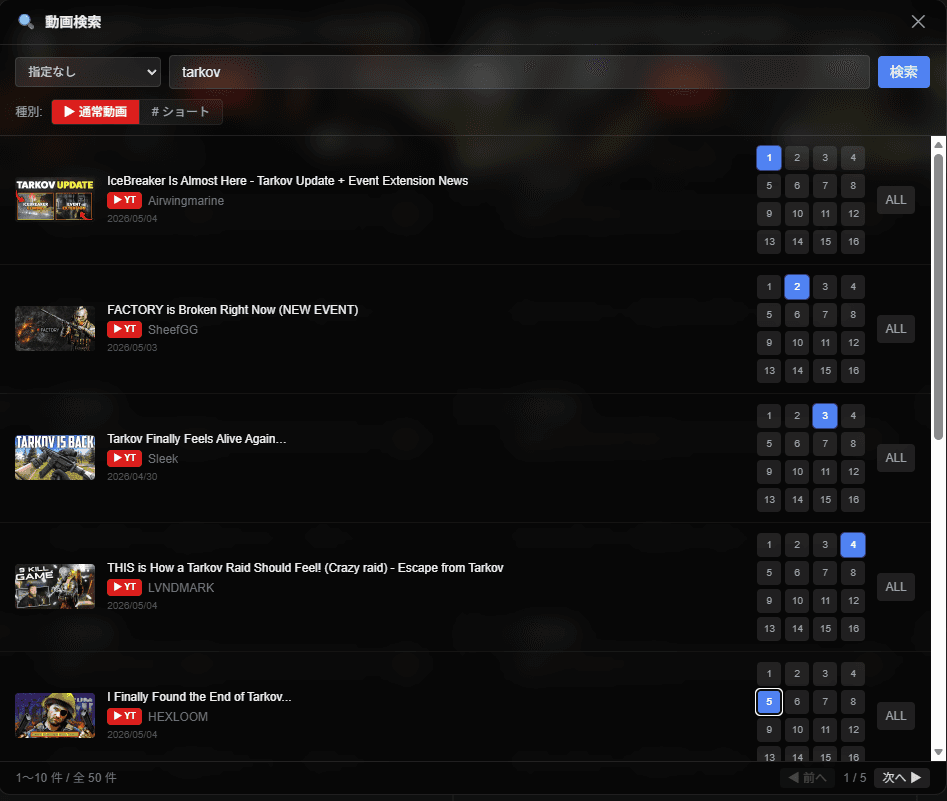The image size is (947, 801).
Task: Switch to the #ショート filter
Action: click(181, 112)
